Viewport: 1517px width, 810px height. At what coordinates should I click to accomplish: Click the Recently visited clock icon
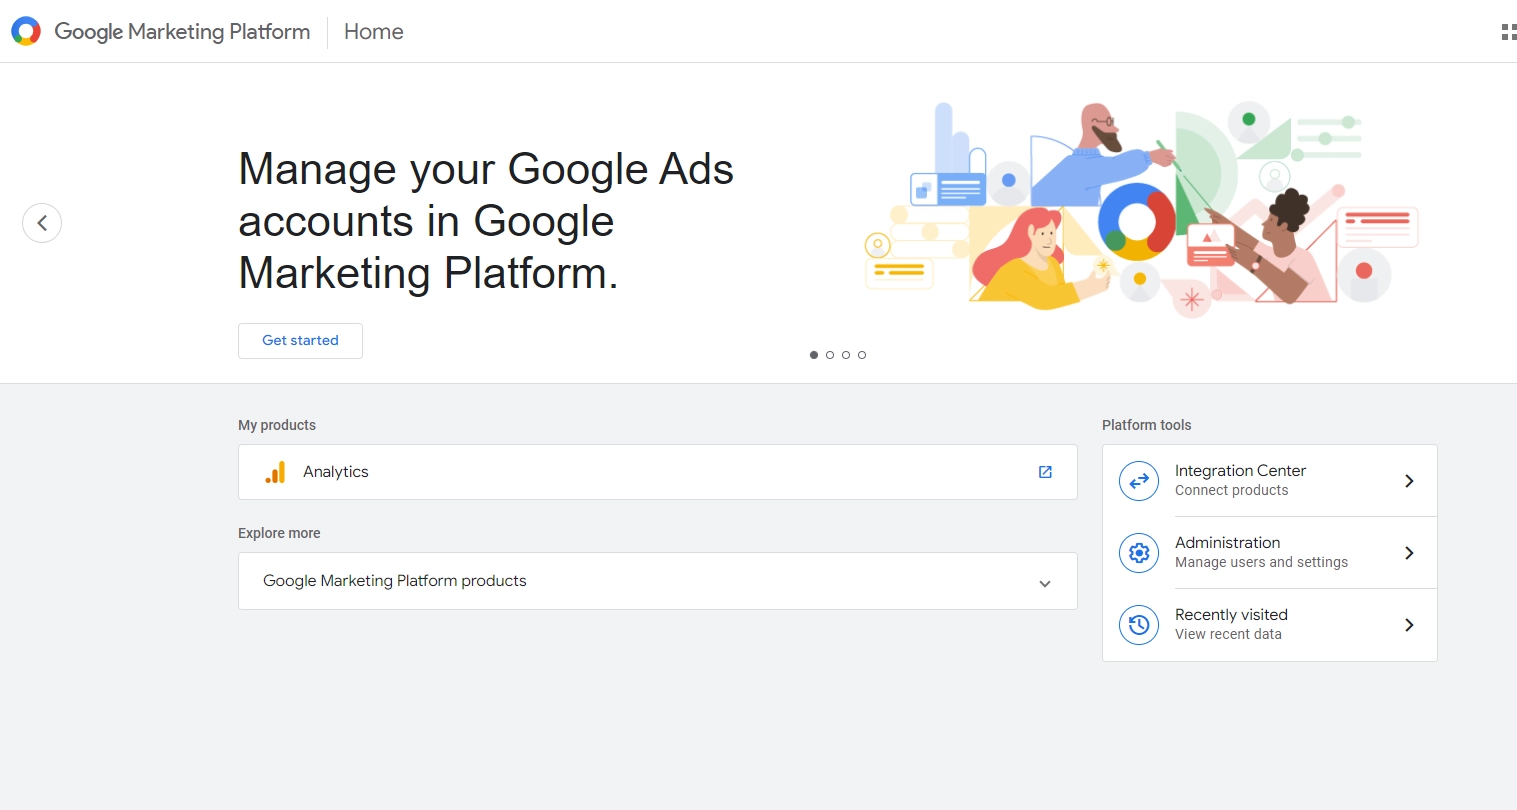tap(1139, 625)
